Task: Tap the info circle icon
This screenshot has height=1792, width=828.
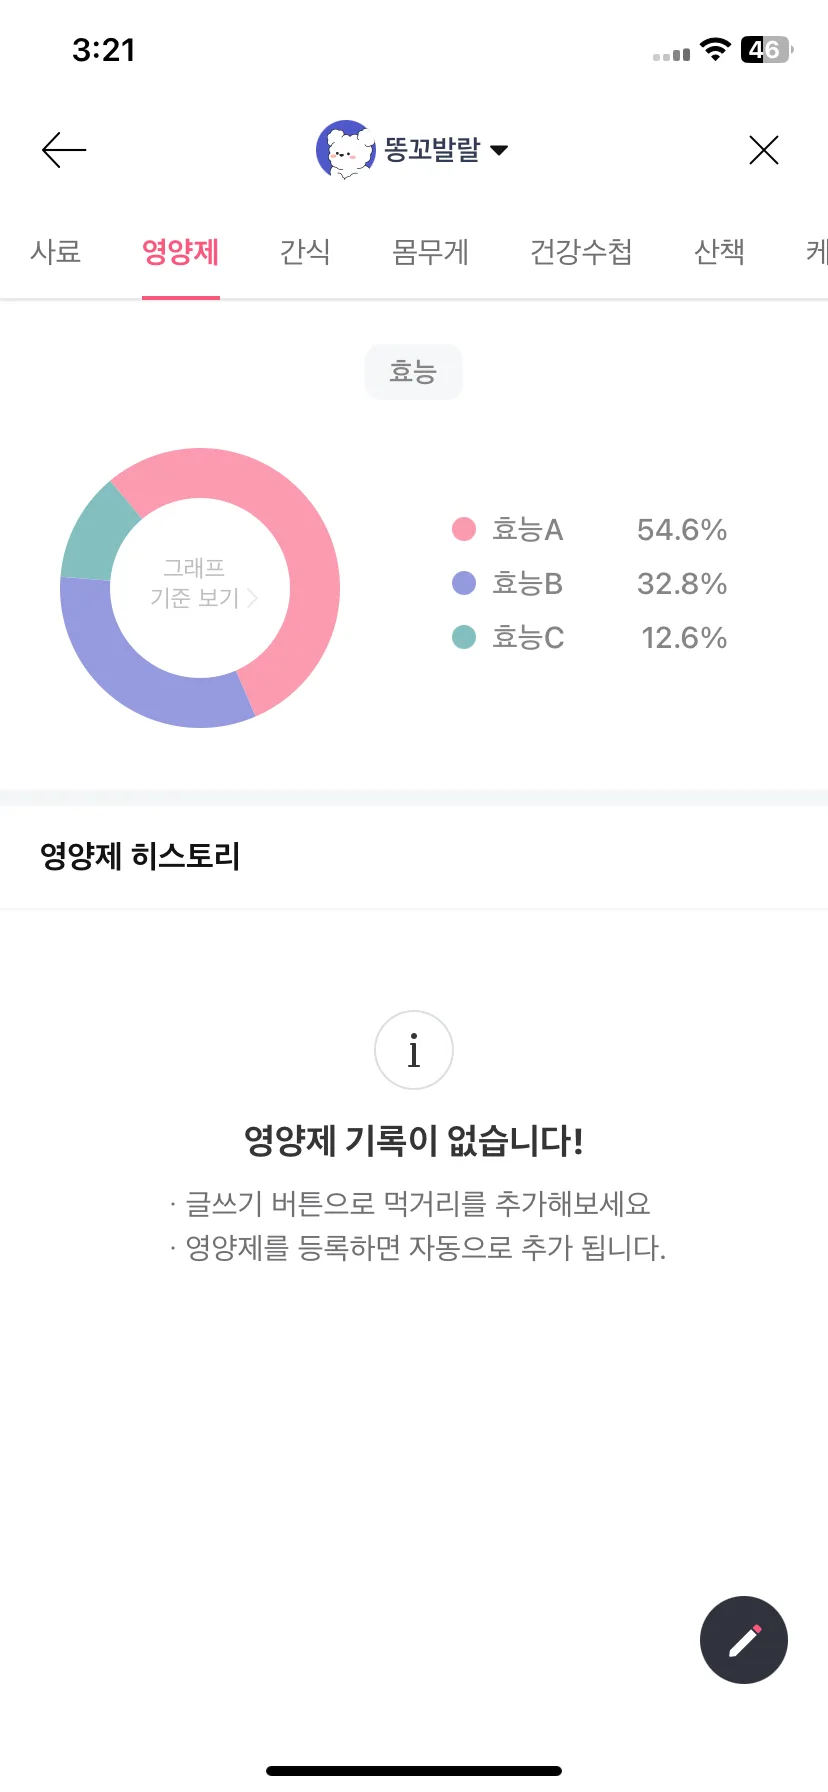Action: tap(414, 1050)
